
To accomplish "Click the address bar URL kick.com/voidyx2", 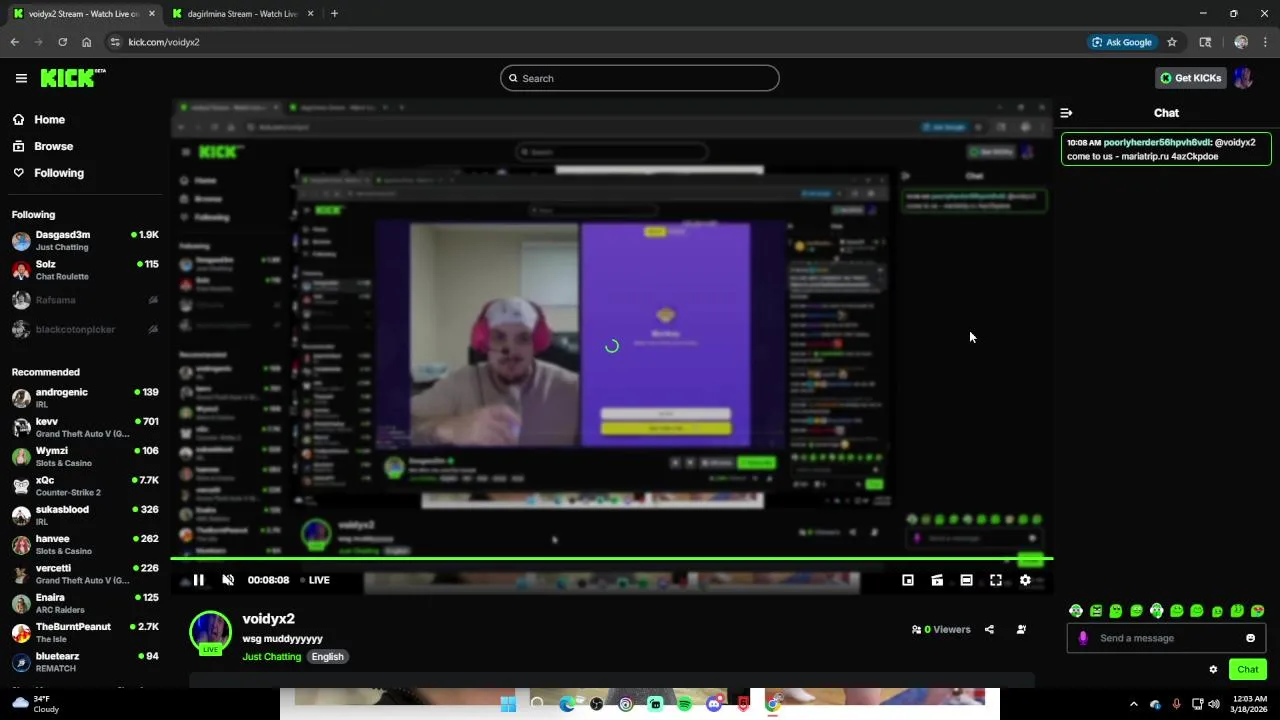I will coord(164,42).
